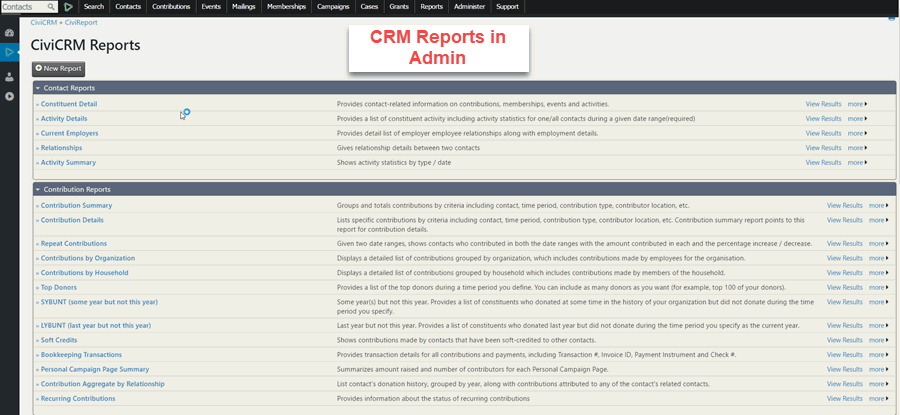
Task: Open the Cases menu
Action: 369,7
